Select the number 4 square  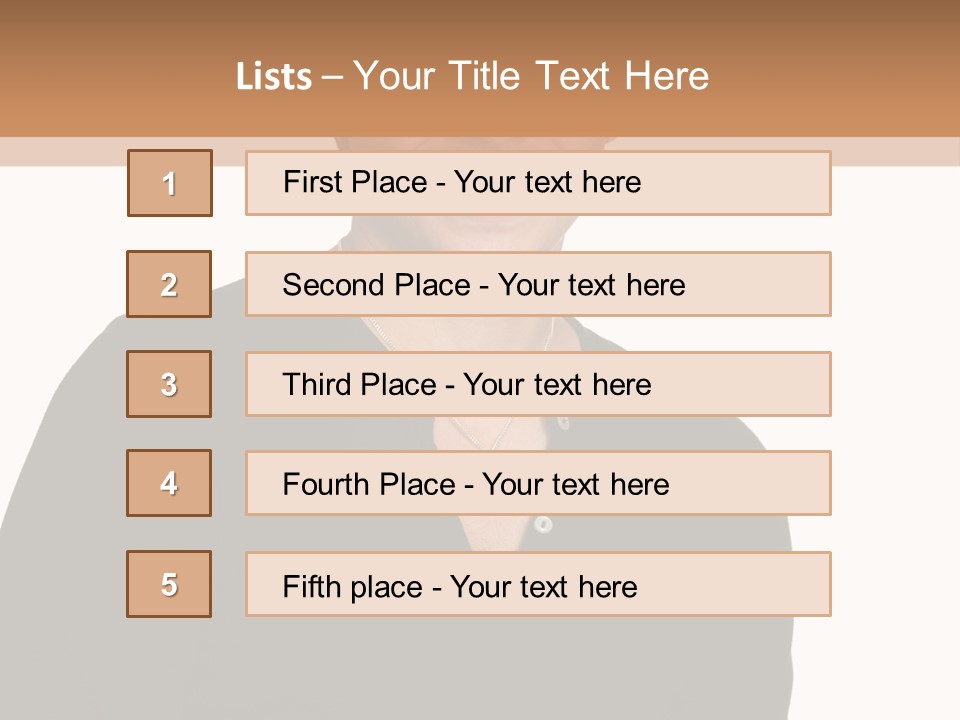[x=169, y=483]
